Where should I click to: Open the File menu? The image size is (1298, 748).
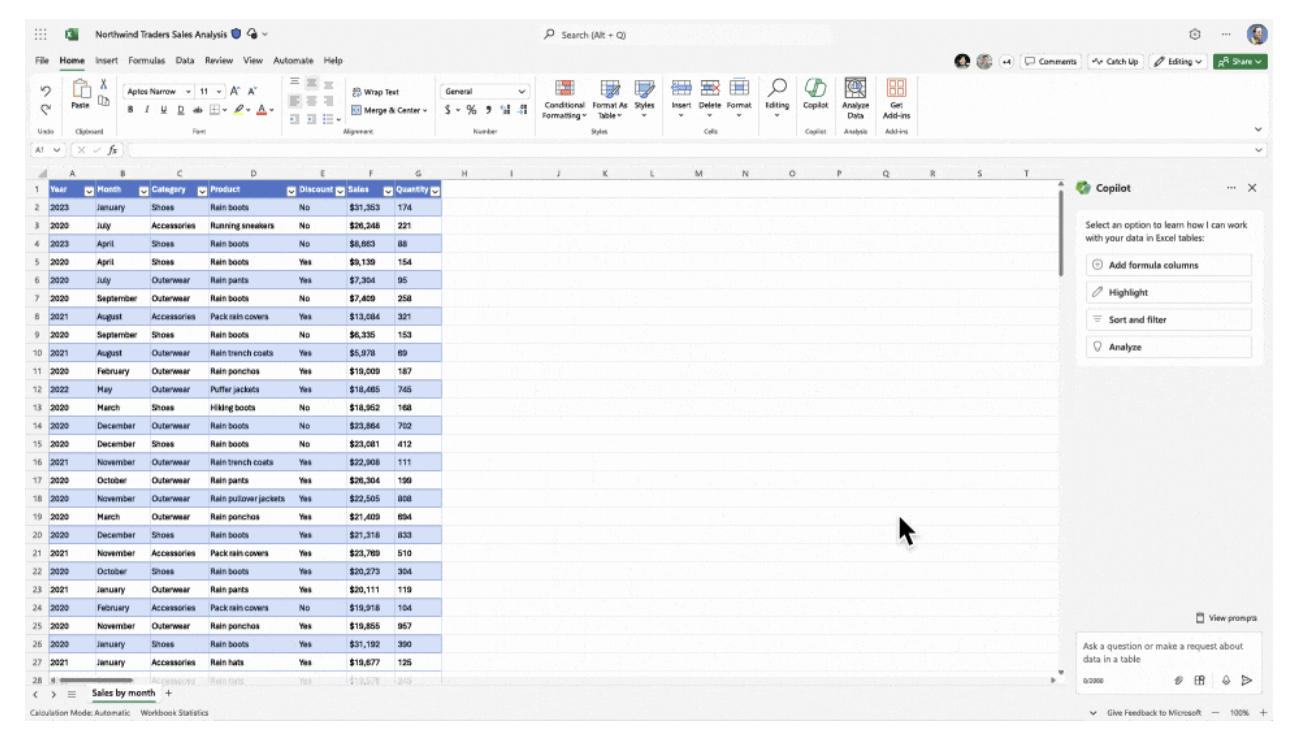coord(42,61)
